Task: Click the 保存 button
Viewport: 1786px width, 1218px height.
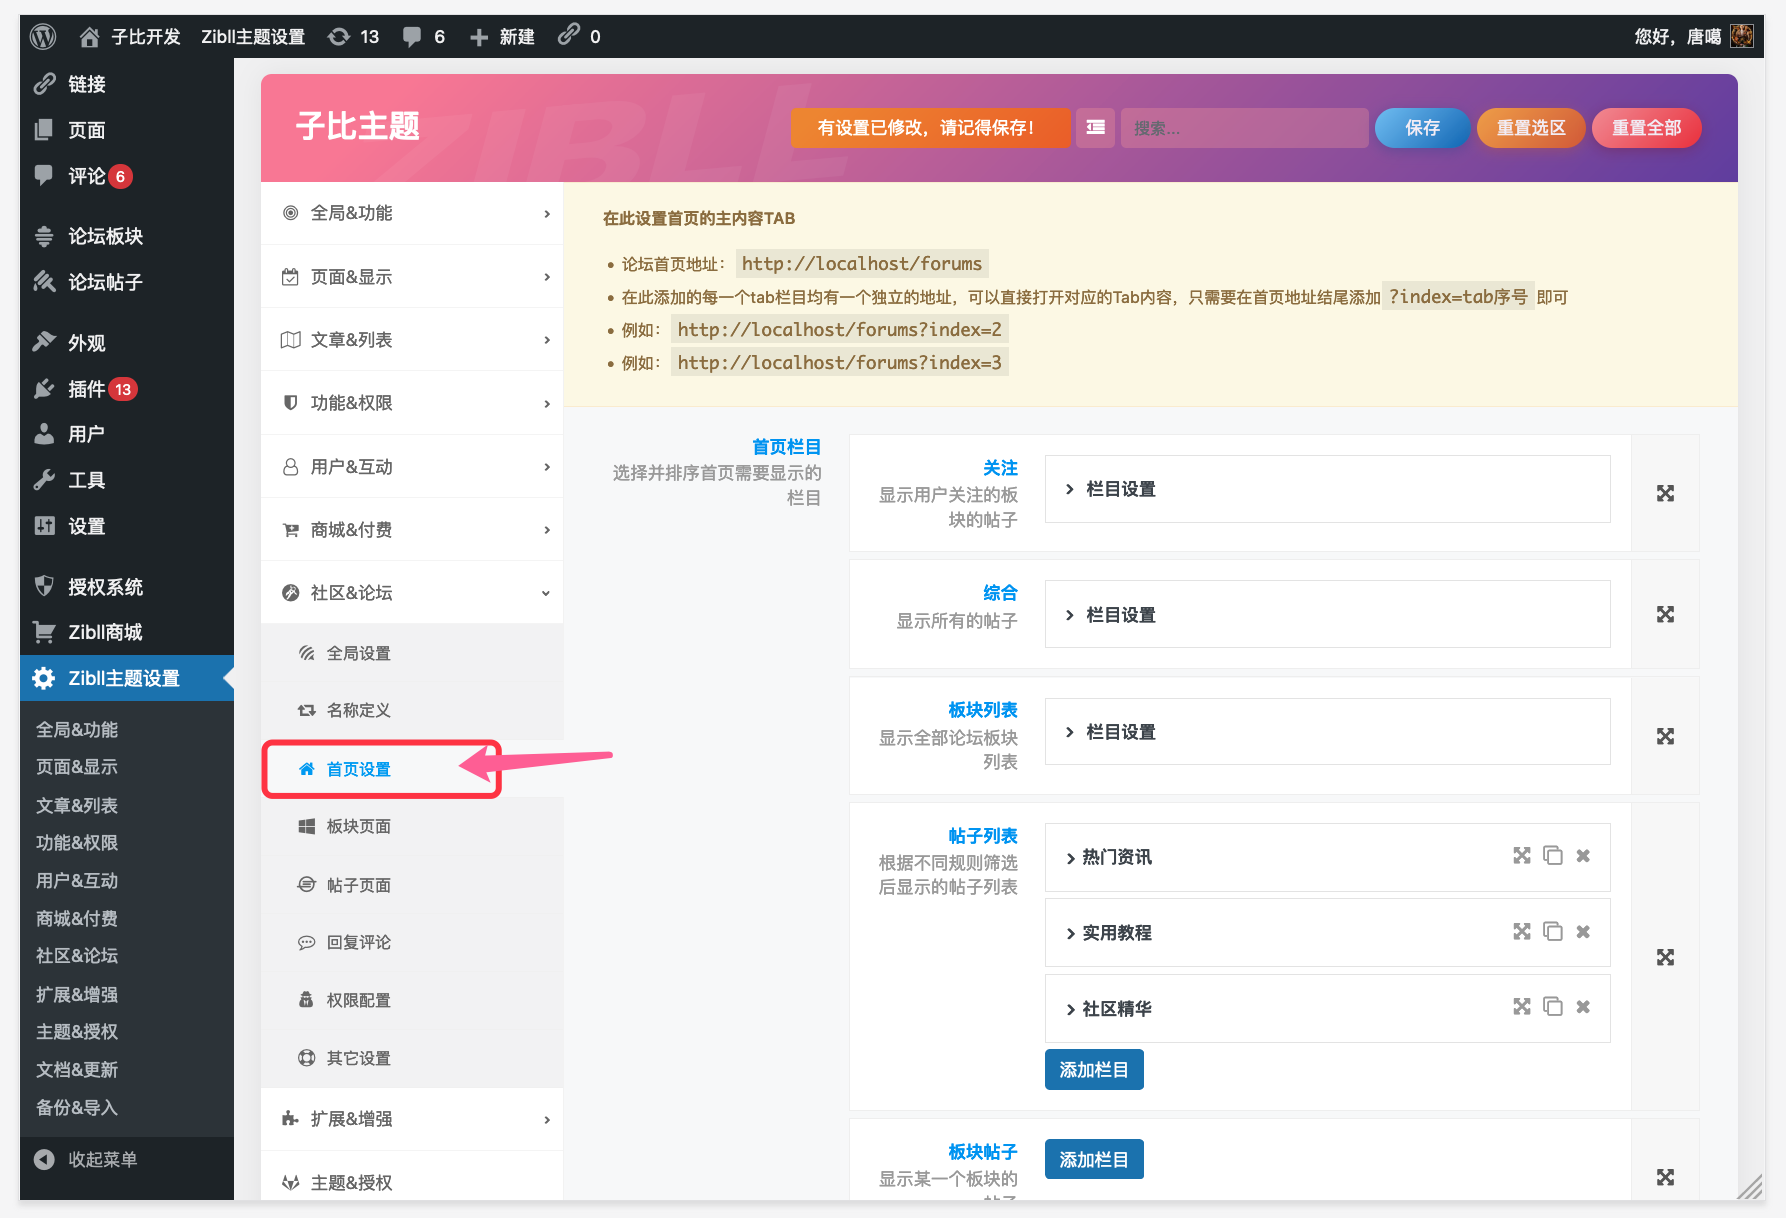Action: coord(1422,128)
